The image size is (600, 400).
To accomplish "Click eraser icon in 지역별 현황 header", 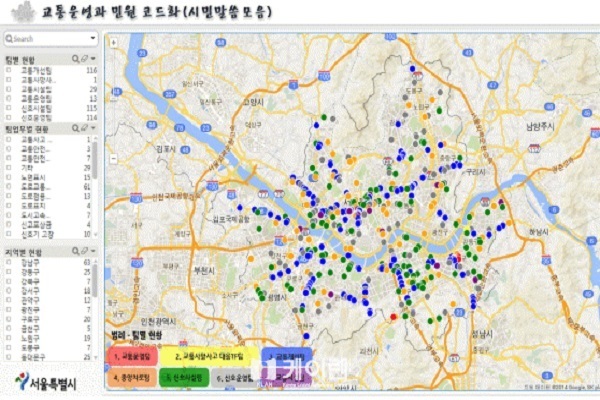I will tap(84, 251).
